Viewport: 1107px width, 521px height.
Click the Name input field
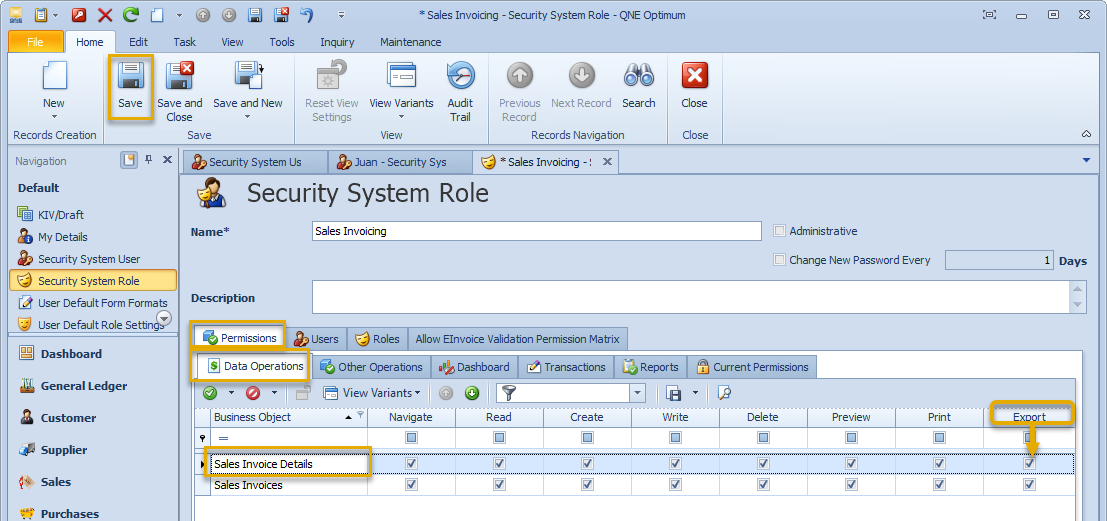coord(537,231)
